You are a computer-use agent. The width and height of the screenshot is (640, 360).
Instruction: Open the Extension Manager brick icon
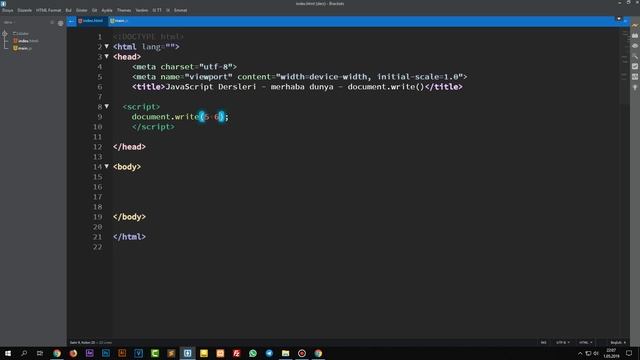635,36
